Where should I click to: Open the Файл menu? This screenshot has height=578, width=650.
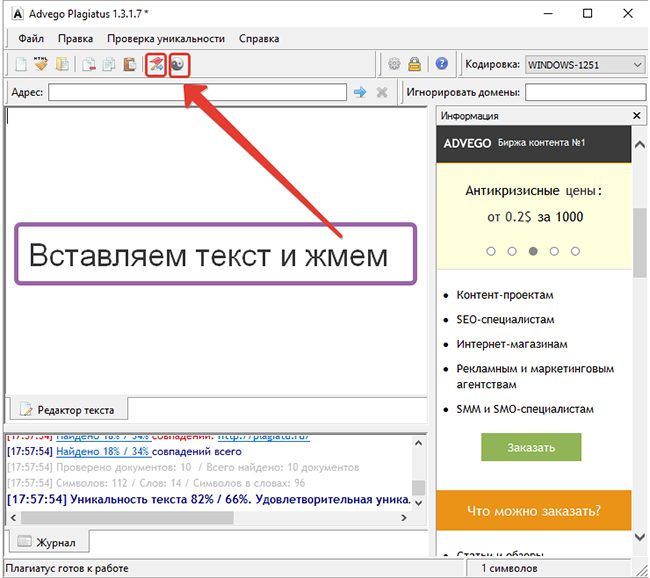[31, 39]
